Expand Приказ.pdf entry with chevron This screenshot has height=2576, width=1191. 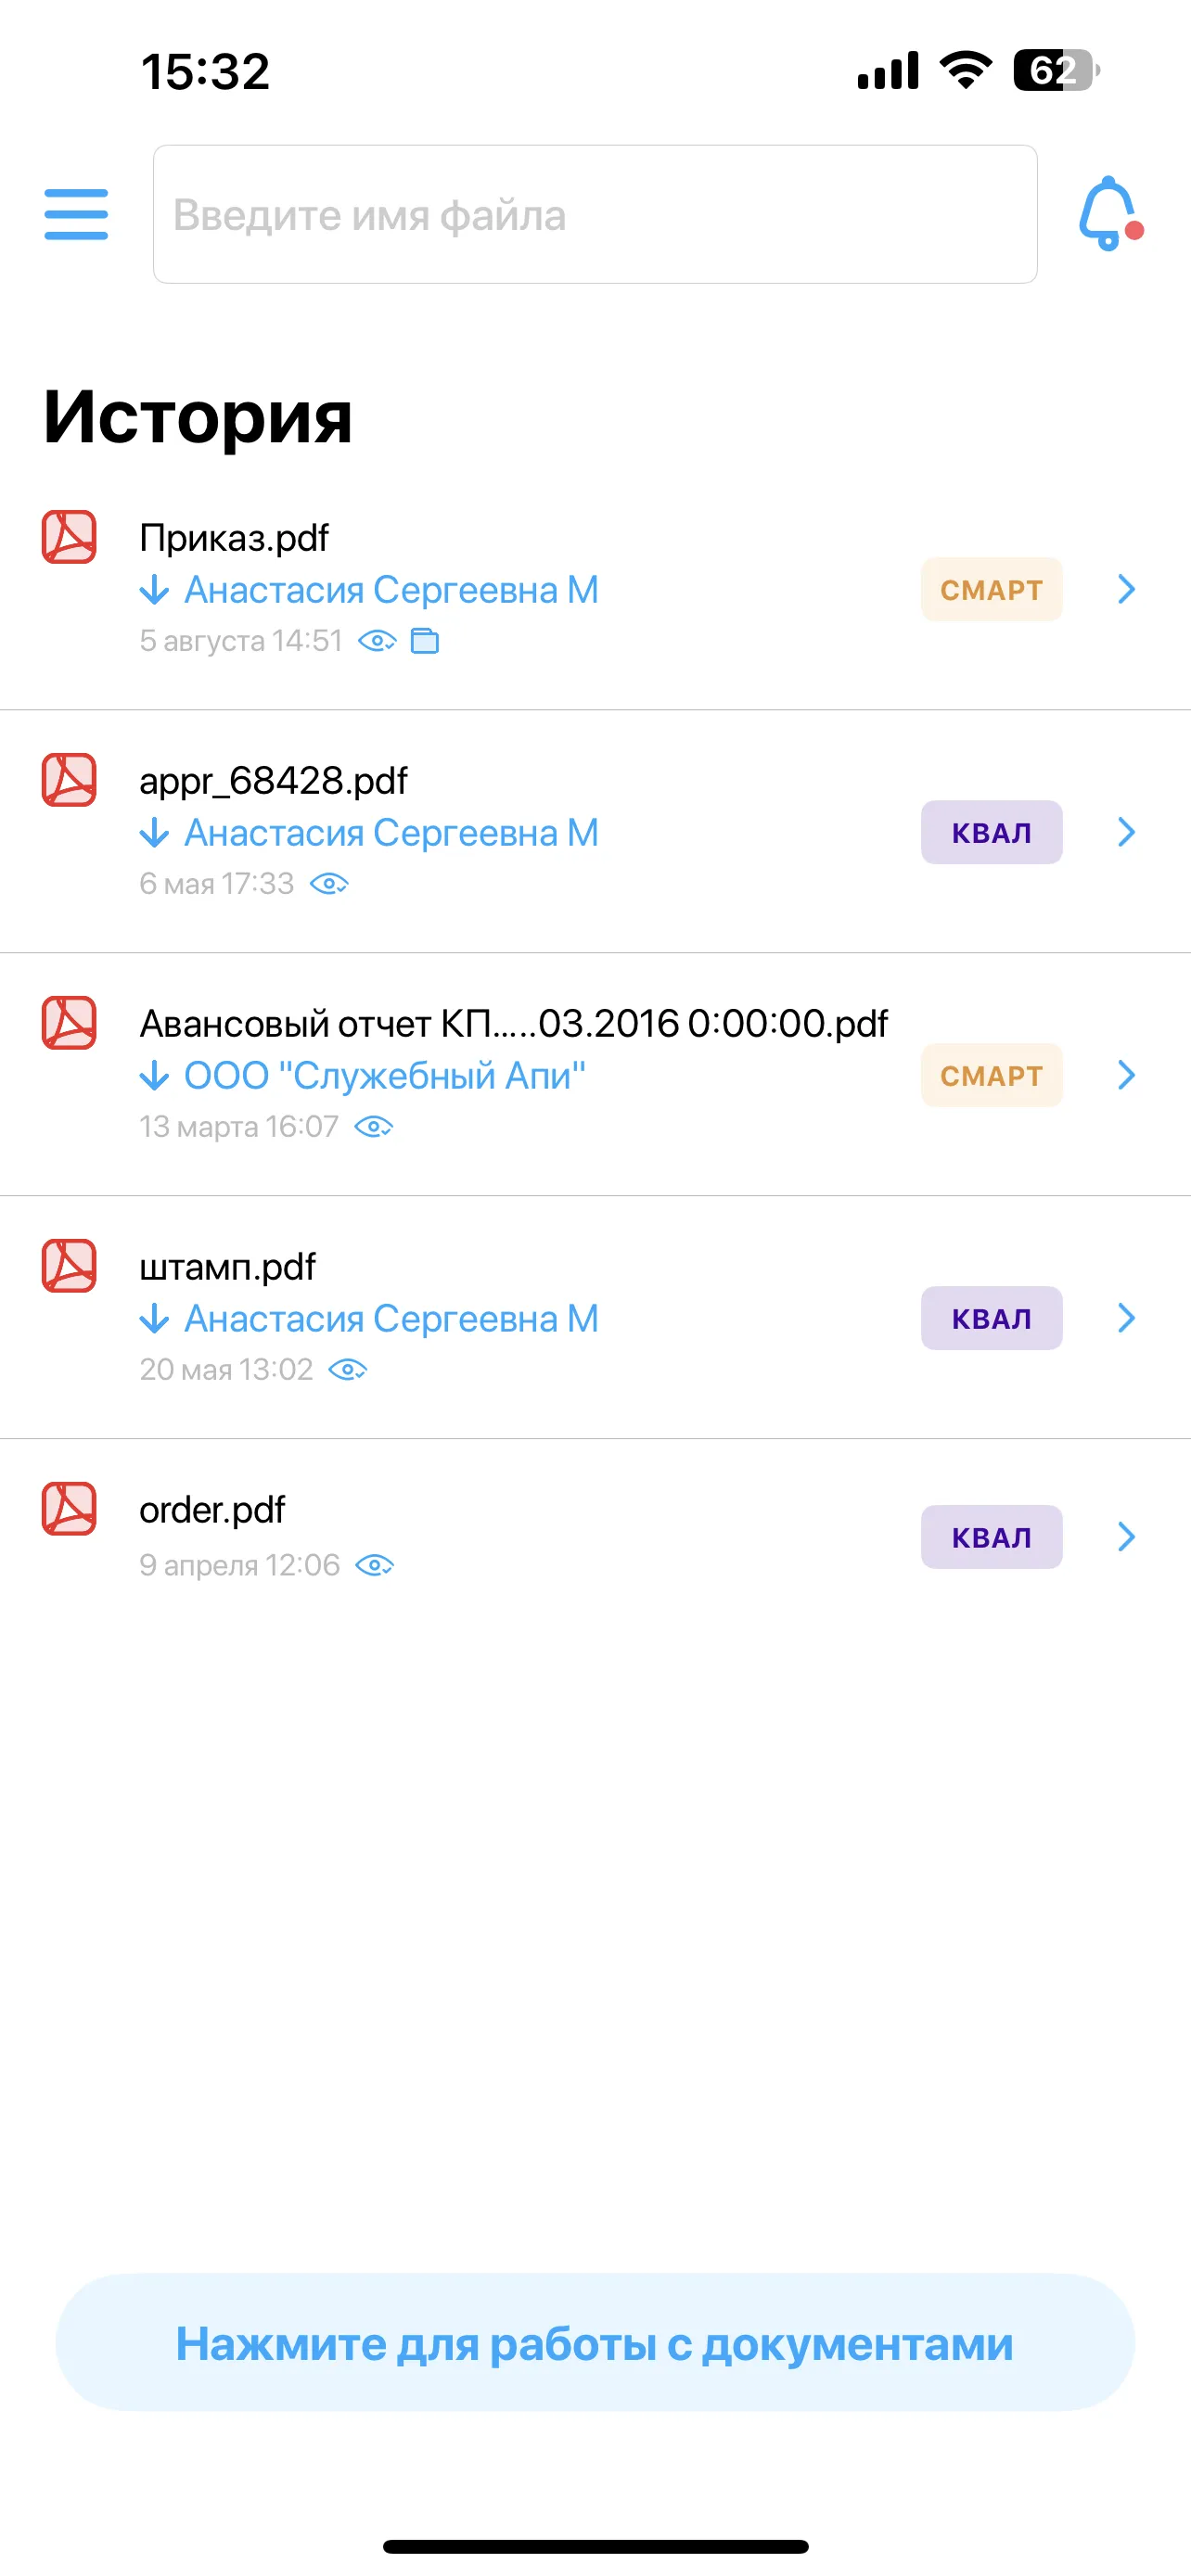coord(1126,589)
